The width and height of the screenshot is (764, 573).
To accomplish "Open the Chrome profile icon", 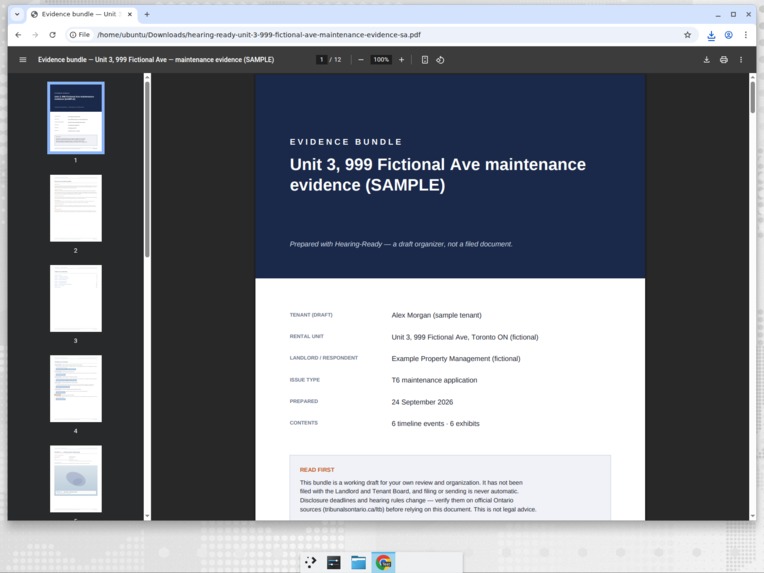I will (728, 35).
